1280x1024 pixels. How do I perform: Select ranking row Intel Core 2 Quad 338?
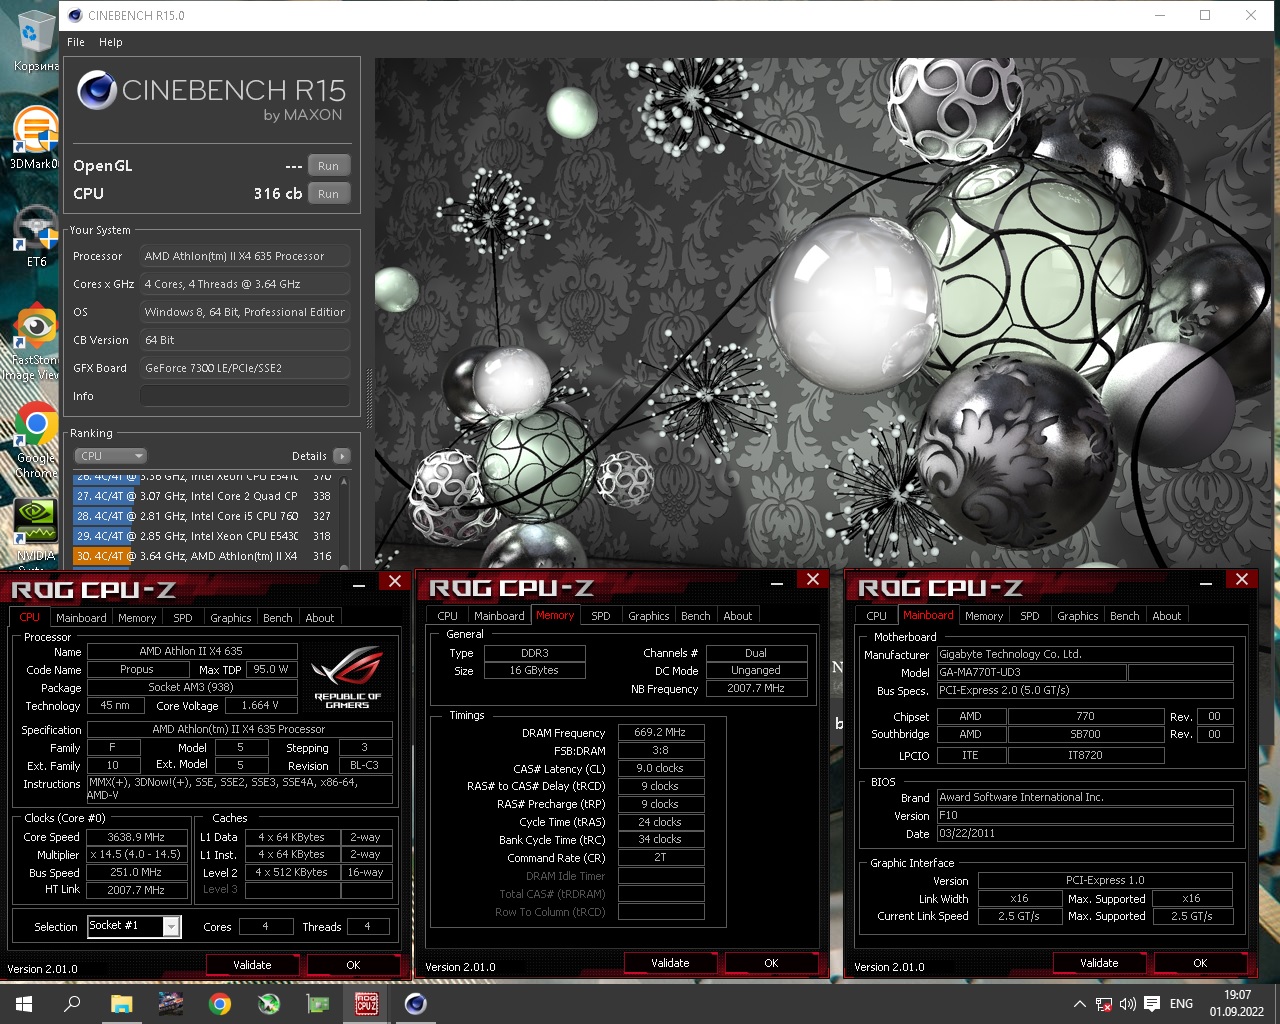click(x=203, y=496)
